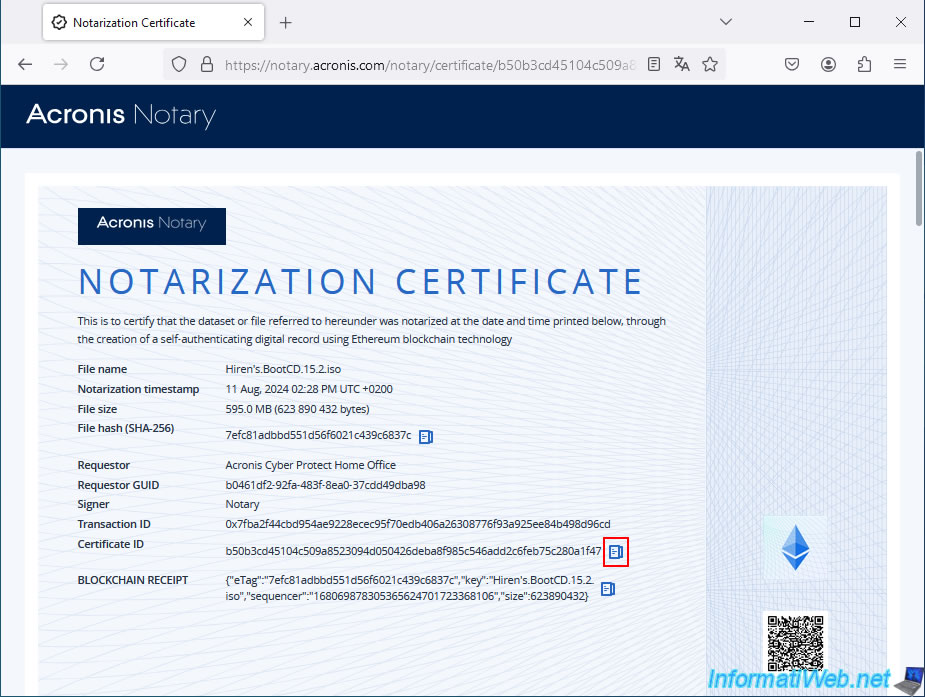Toggle reader view in the address bar
Image resolution: width=925 pixels, height=697 pixels.
[x=654, y=64]
